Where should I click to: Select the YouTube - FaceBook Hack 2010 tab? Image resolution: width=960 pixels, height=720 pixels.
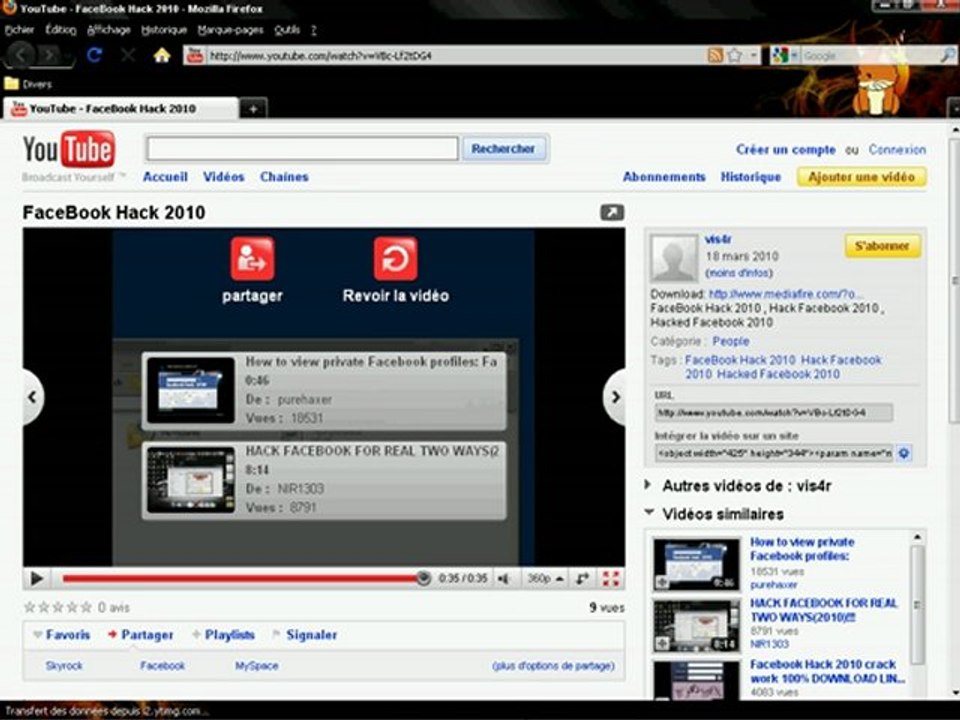click(121, 108)
